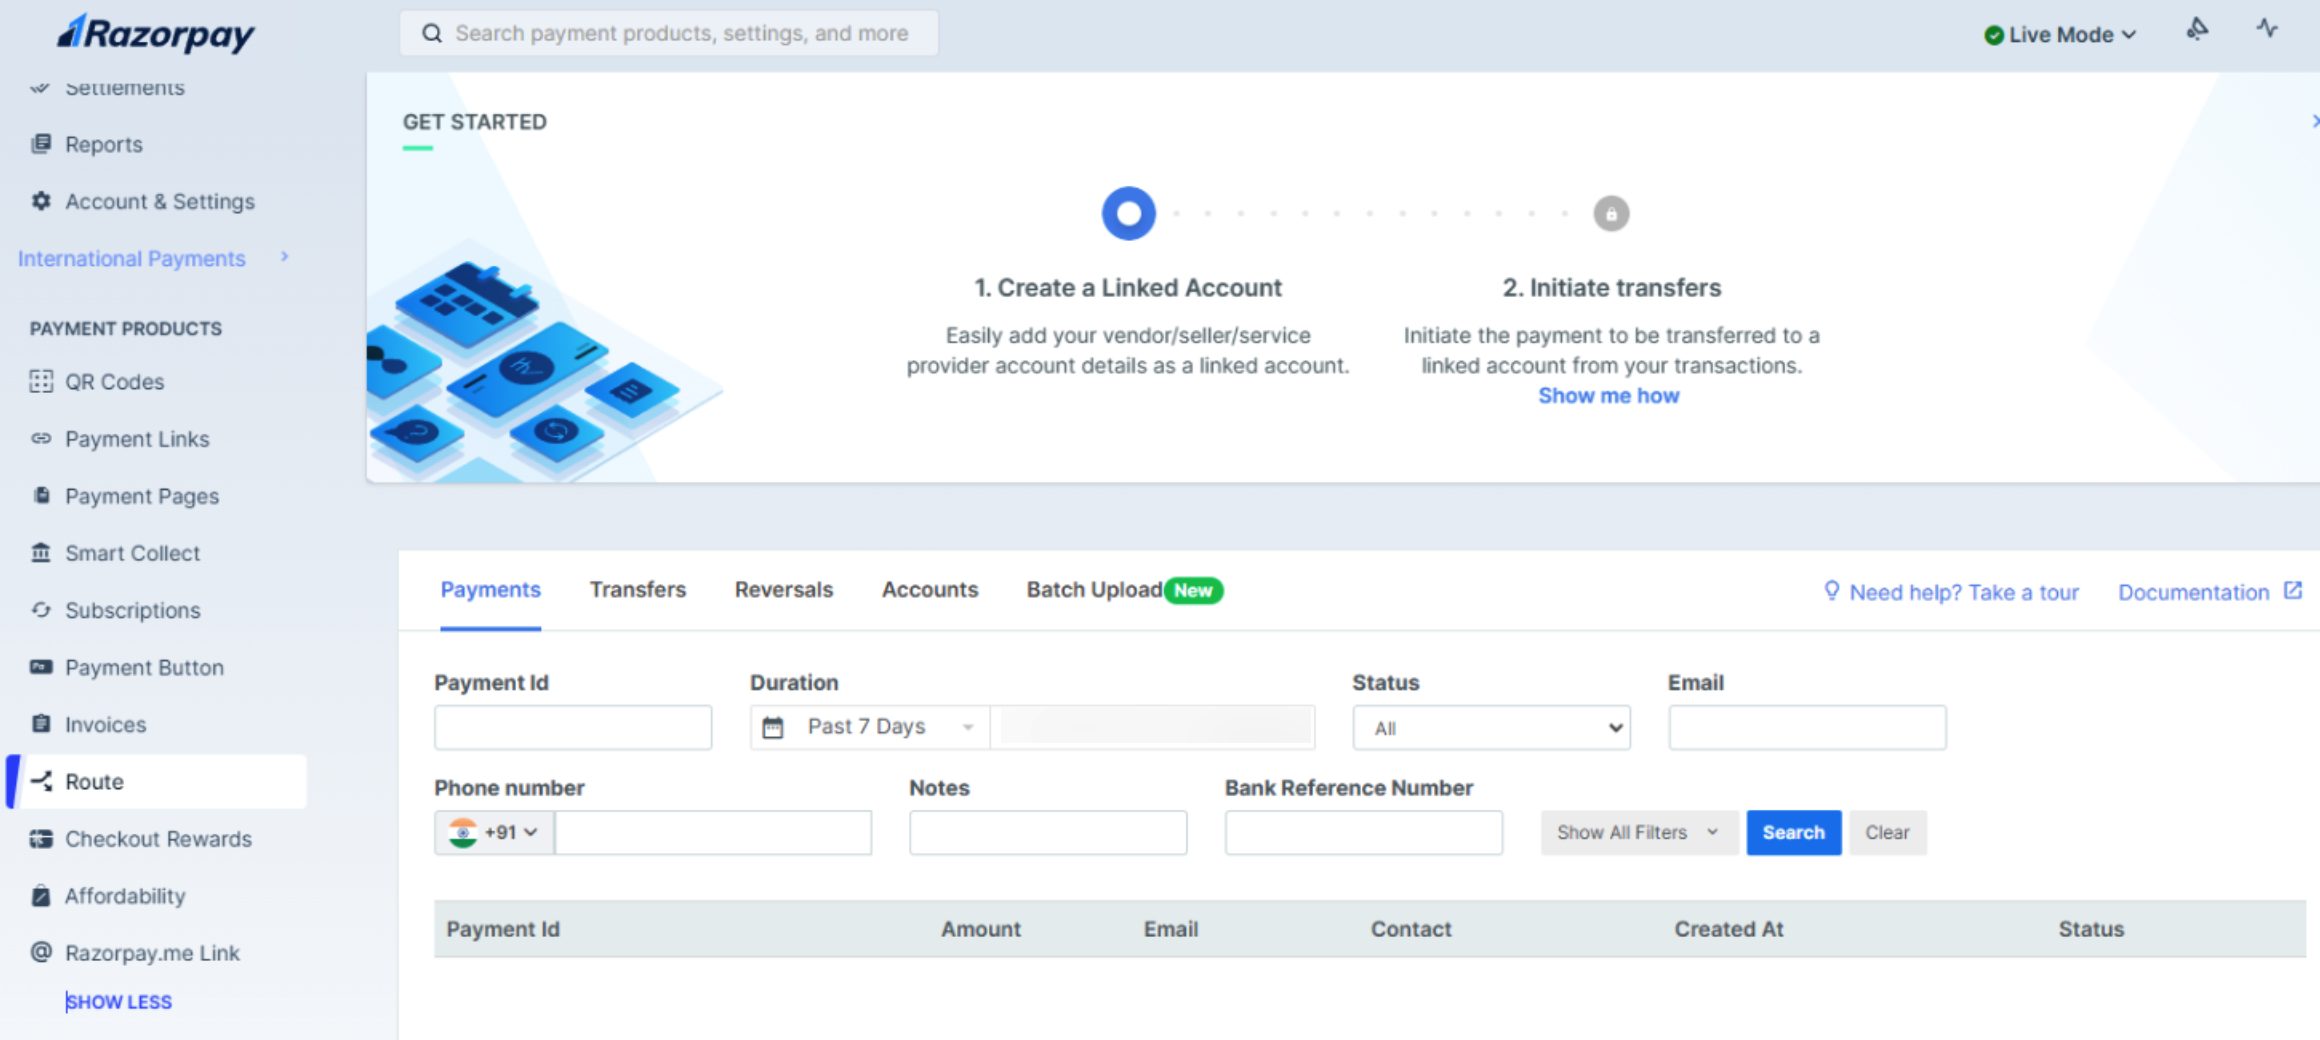The image size is (2320, 1040).
Task: Open the Status All dropdown
Action: pyautogui.click(x=1491, y=728)
